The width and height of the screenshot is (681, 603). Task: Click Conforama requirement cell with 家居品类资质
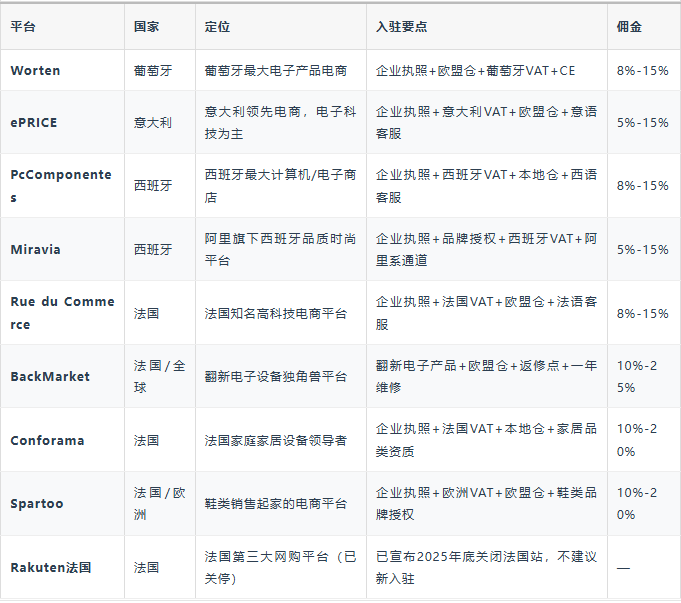click(x=486, y=440)
